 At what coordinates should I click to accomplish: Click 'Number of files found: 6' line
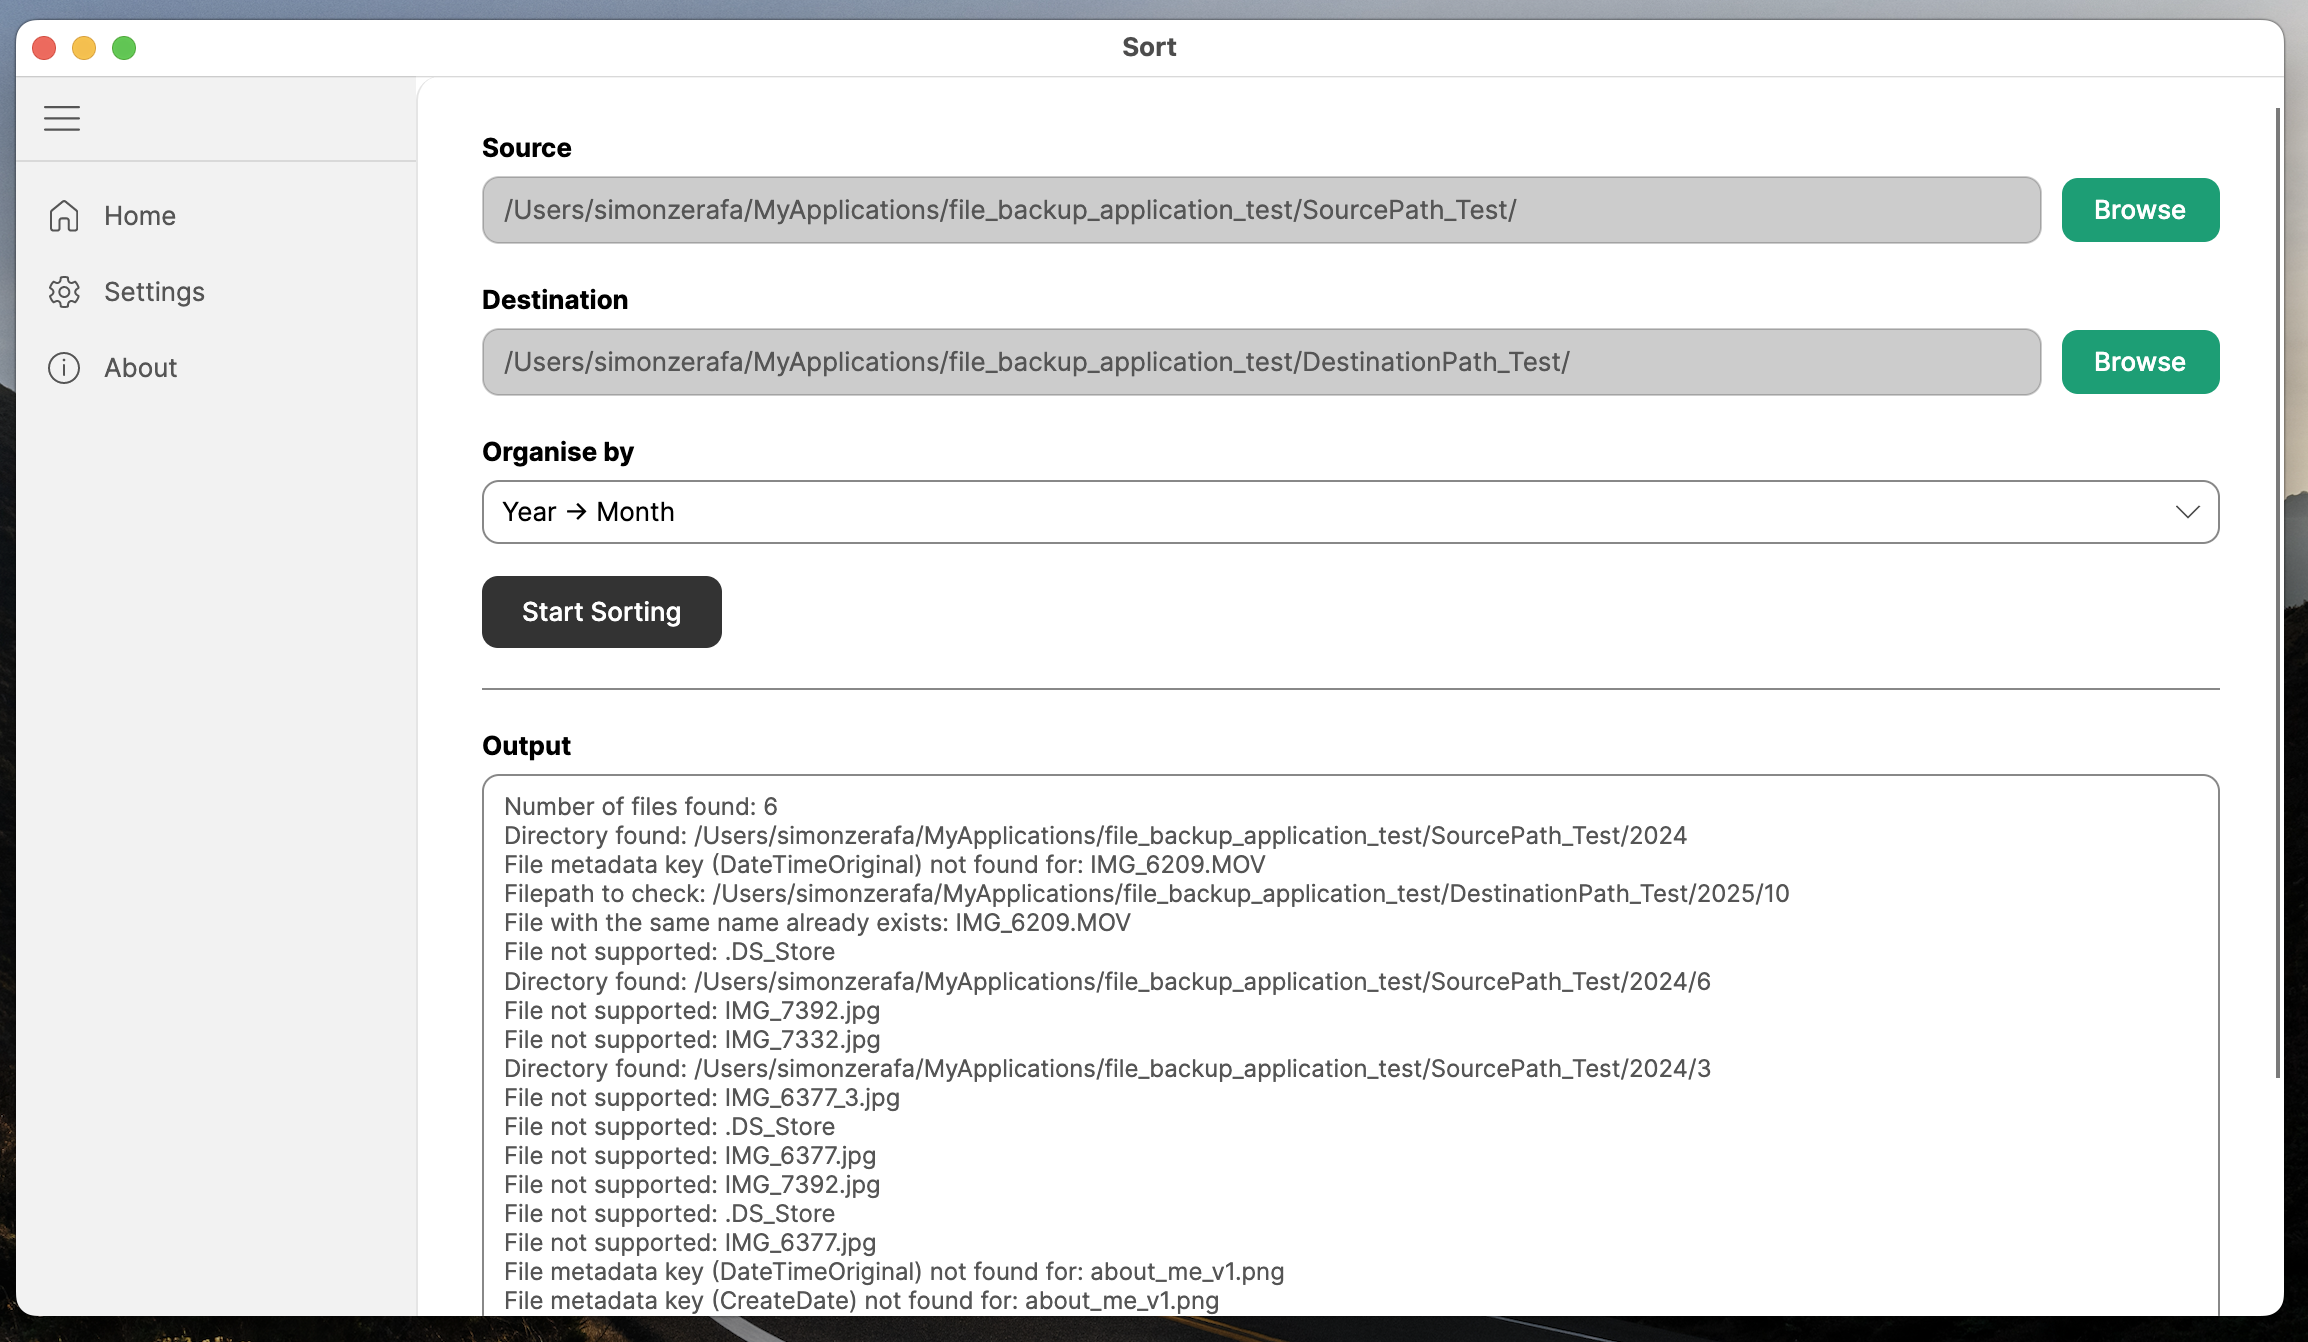[x=641, y=806]
